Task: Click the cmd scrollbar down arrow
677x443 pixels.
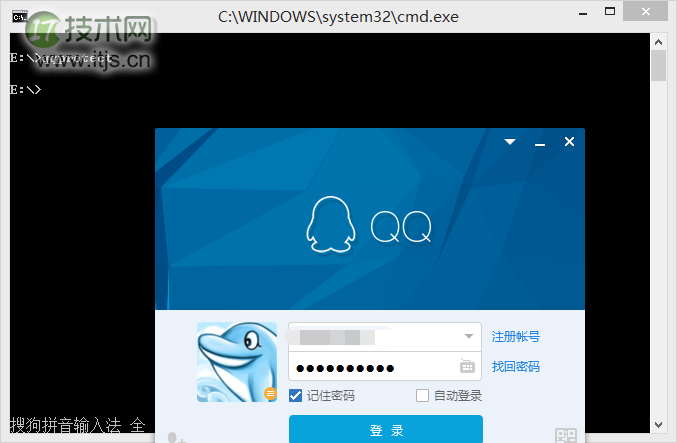Action: [658, 424]
